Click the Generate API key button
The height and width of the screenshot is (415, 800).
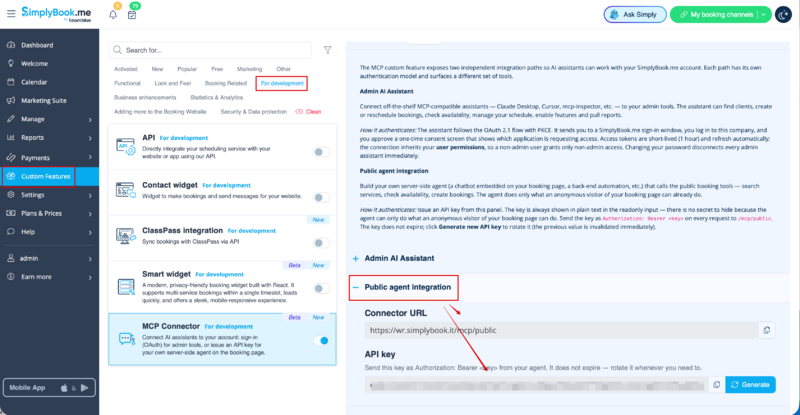(750, 385)
